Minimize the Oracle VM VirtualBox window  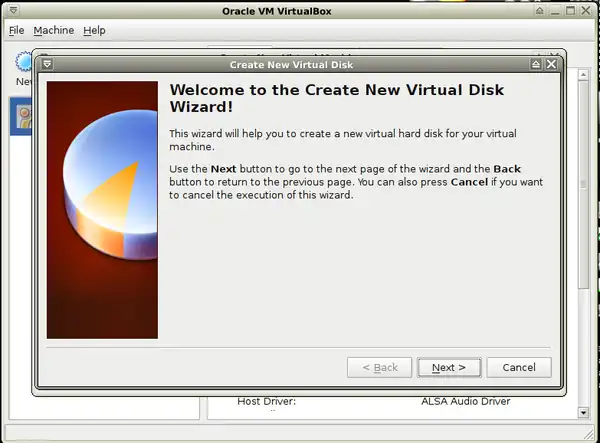click(554, 10)
